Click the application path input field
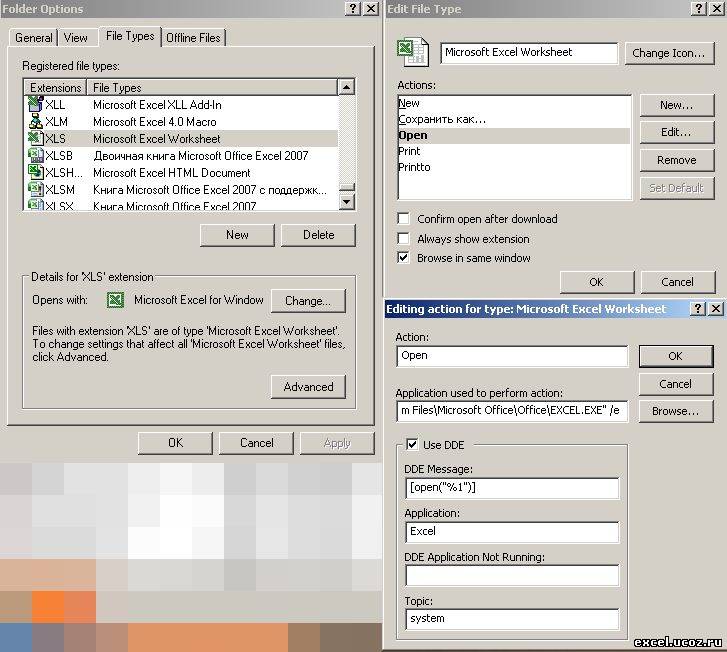Image resolution: width=727 pixels, height=652 pixels. click(512, 410)
